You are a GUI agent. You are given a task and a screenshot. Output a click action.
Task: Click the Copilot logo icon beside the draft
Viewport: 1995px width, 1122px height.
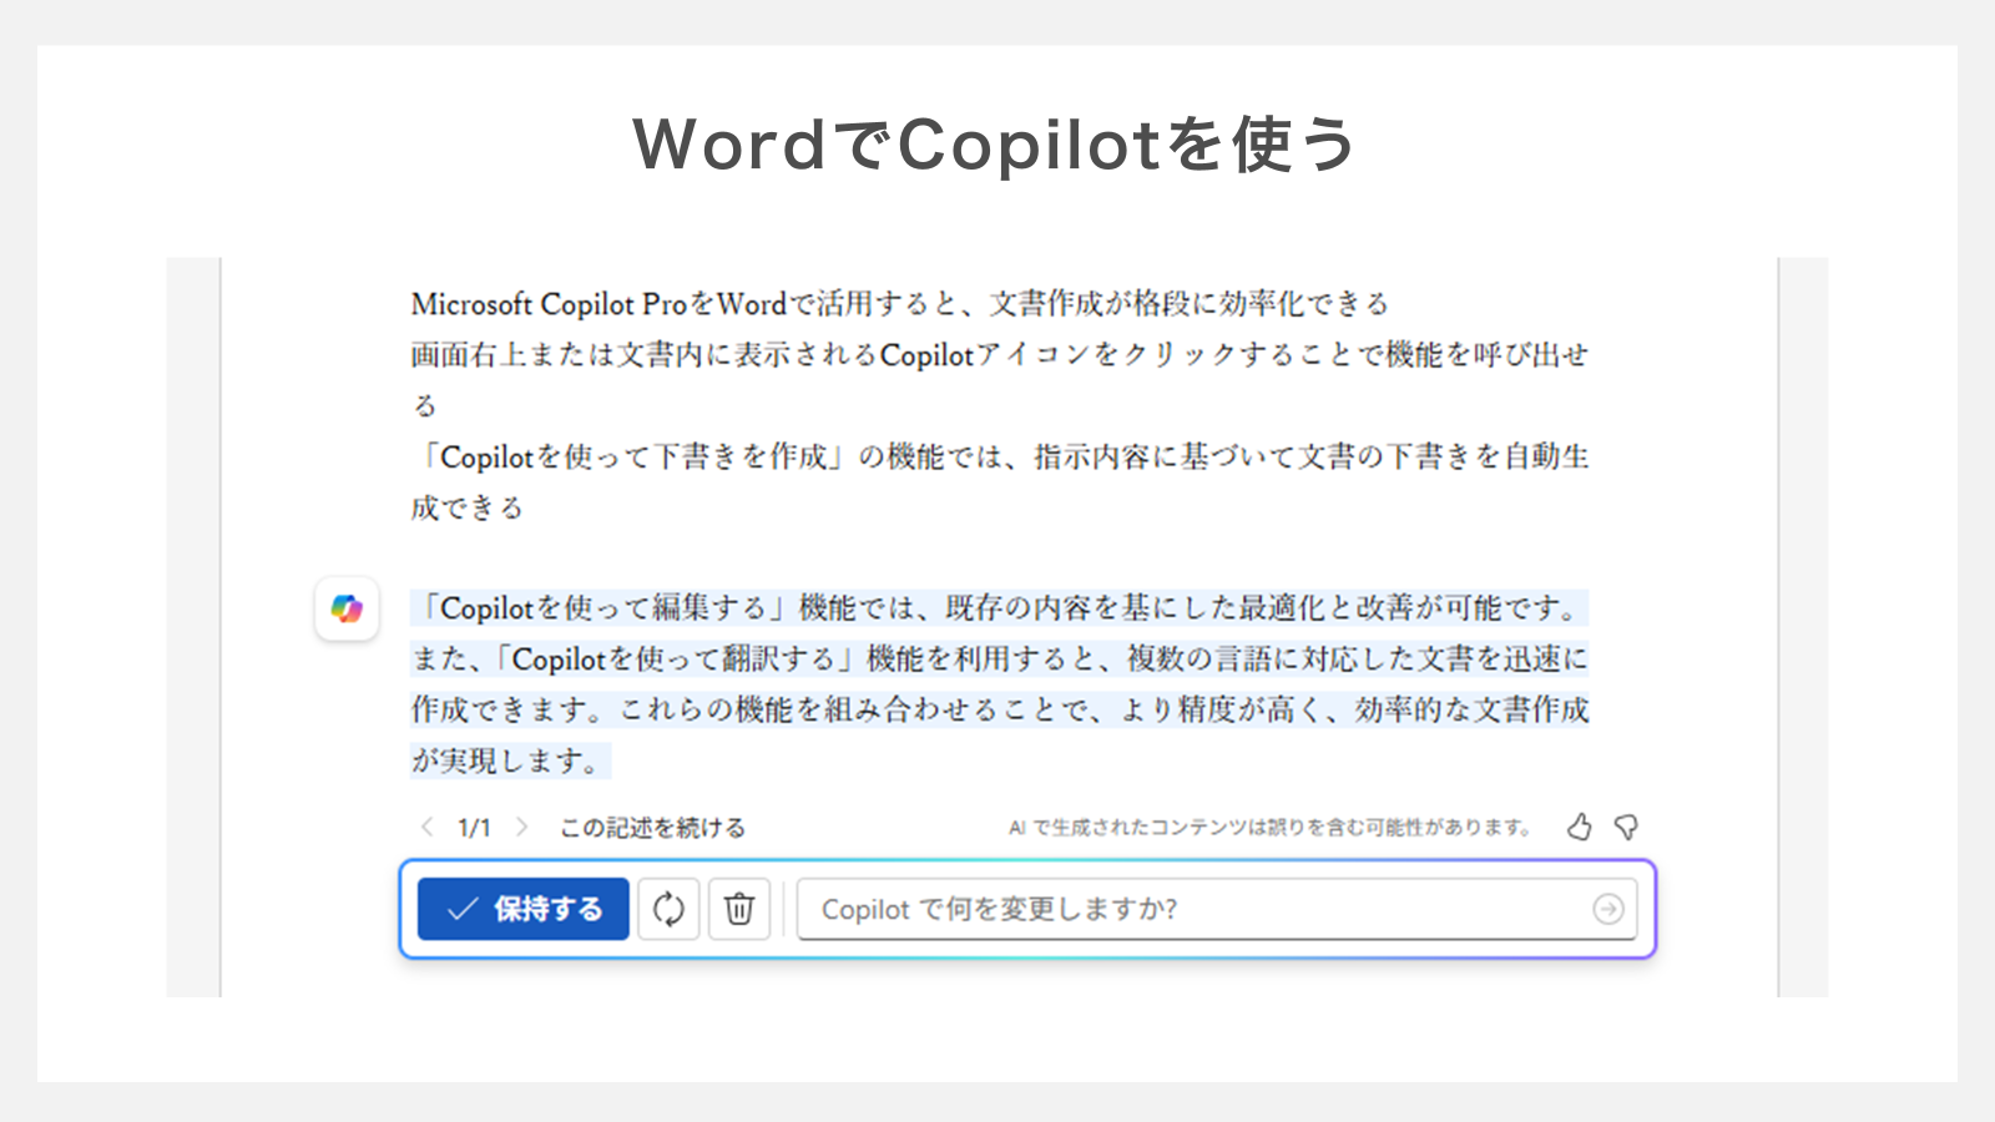click(346, 608)
